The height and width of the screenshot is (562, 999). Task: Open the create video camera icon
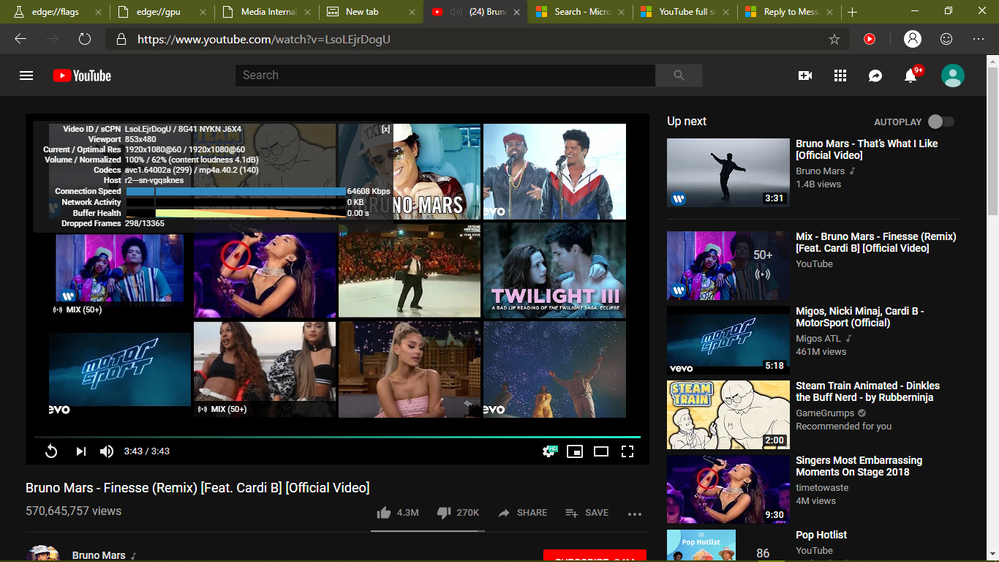coord(805,75)
